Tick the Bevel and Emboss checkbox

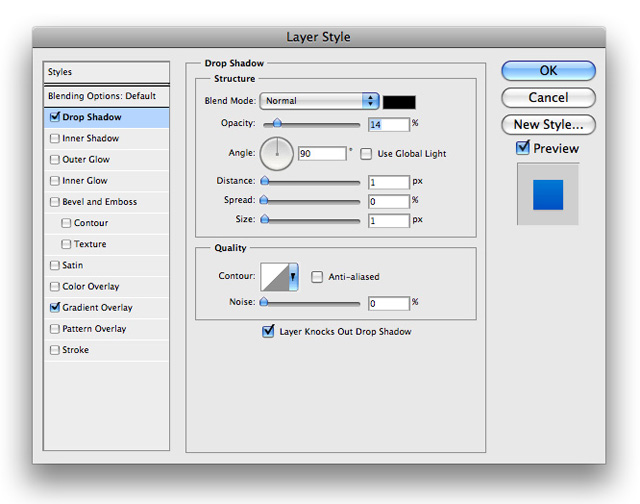point(55,202)
